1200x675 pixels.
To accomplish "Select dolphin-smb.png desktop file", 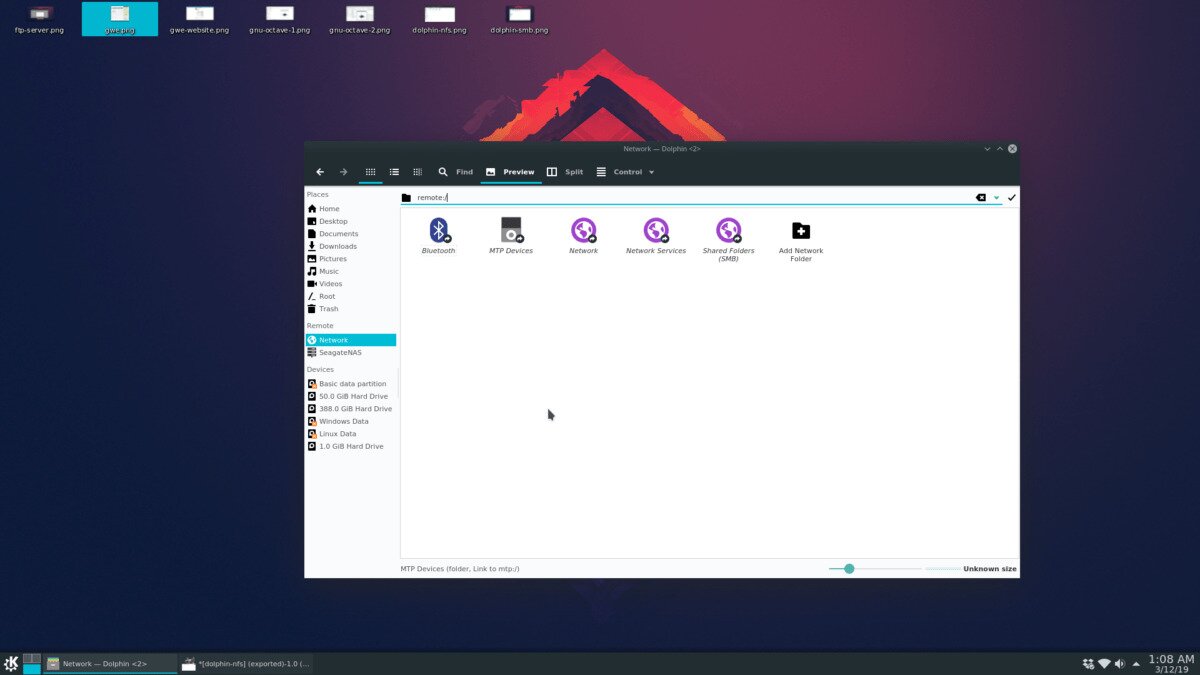I will coord(519,19).
